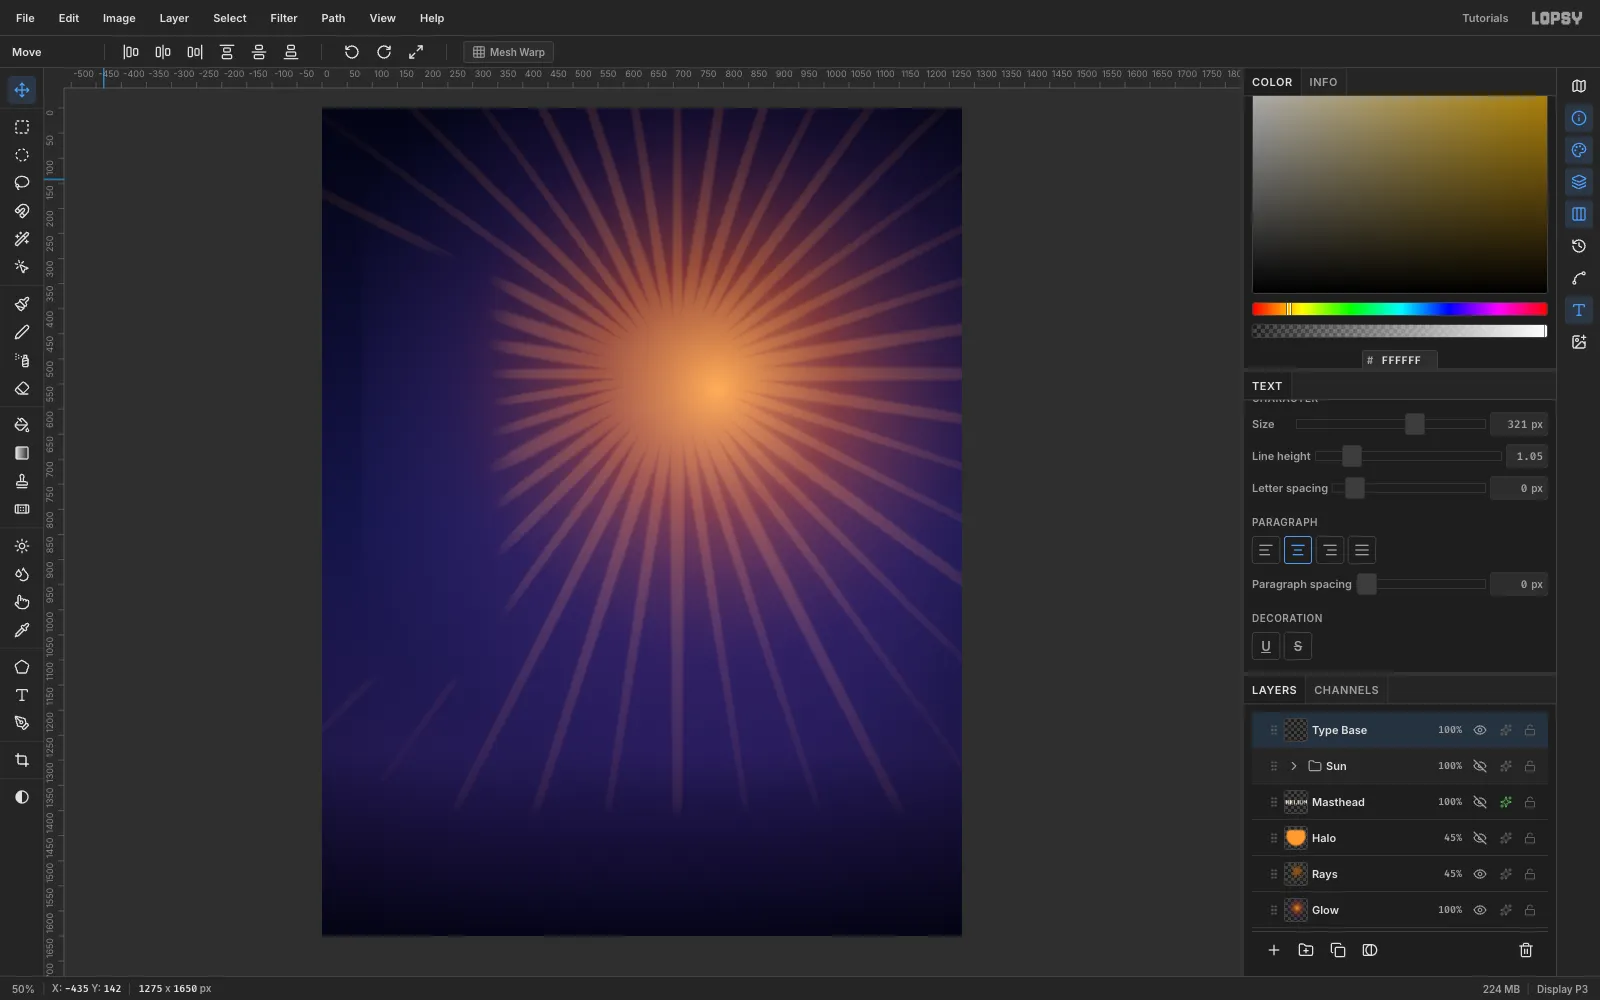This screenshot has width=1600, height=1000.
Task: Open the File menu
Action: point(25,18)
